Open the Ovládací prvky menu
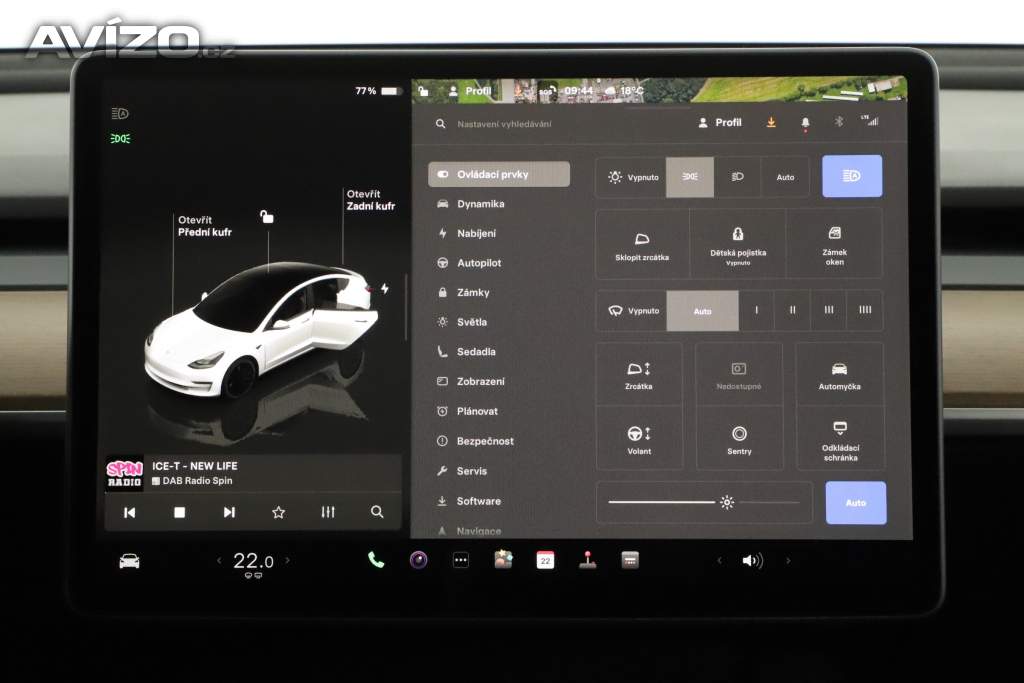This screenshot has width=1024, height=683. [499, 174]
